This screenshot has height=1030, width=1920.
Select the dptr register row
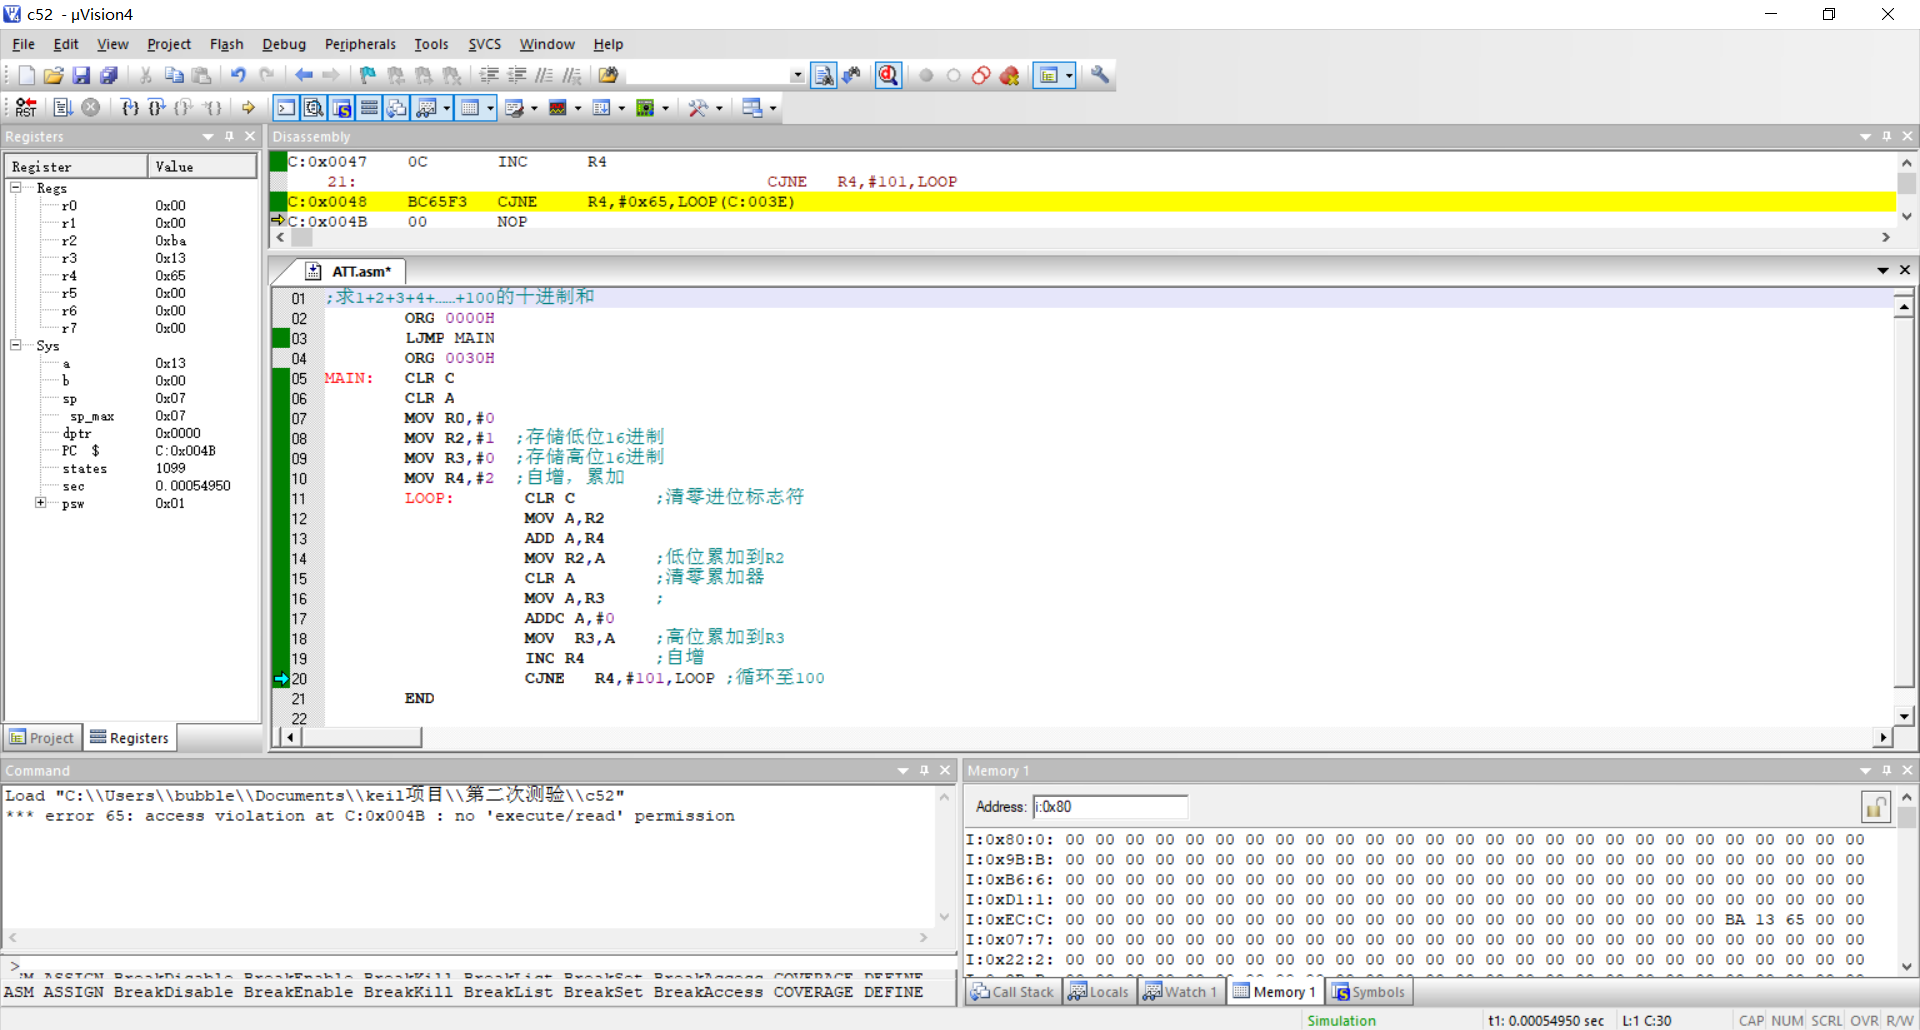(x=130, y=433)
